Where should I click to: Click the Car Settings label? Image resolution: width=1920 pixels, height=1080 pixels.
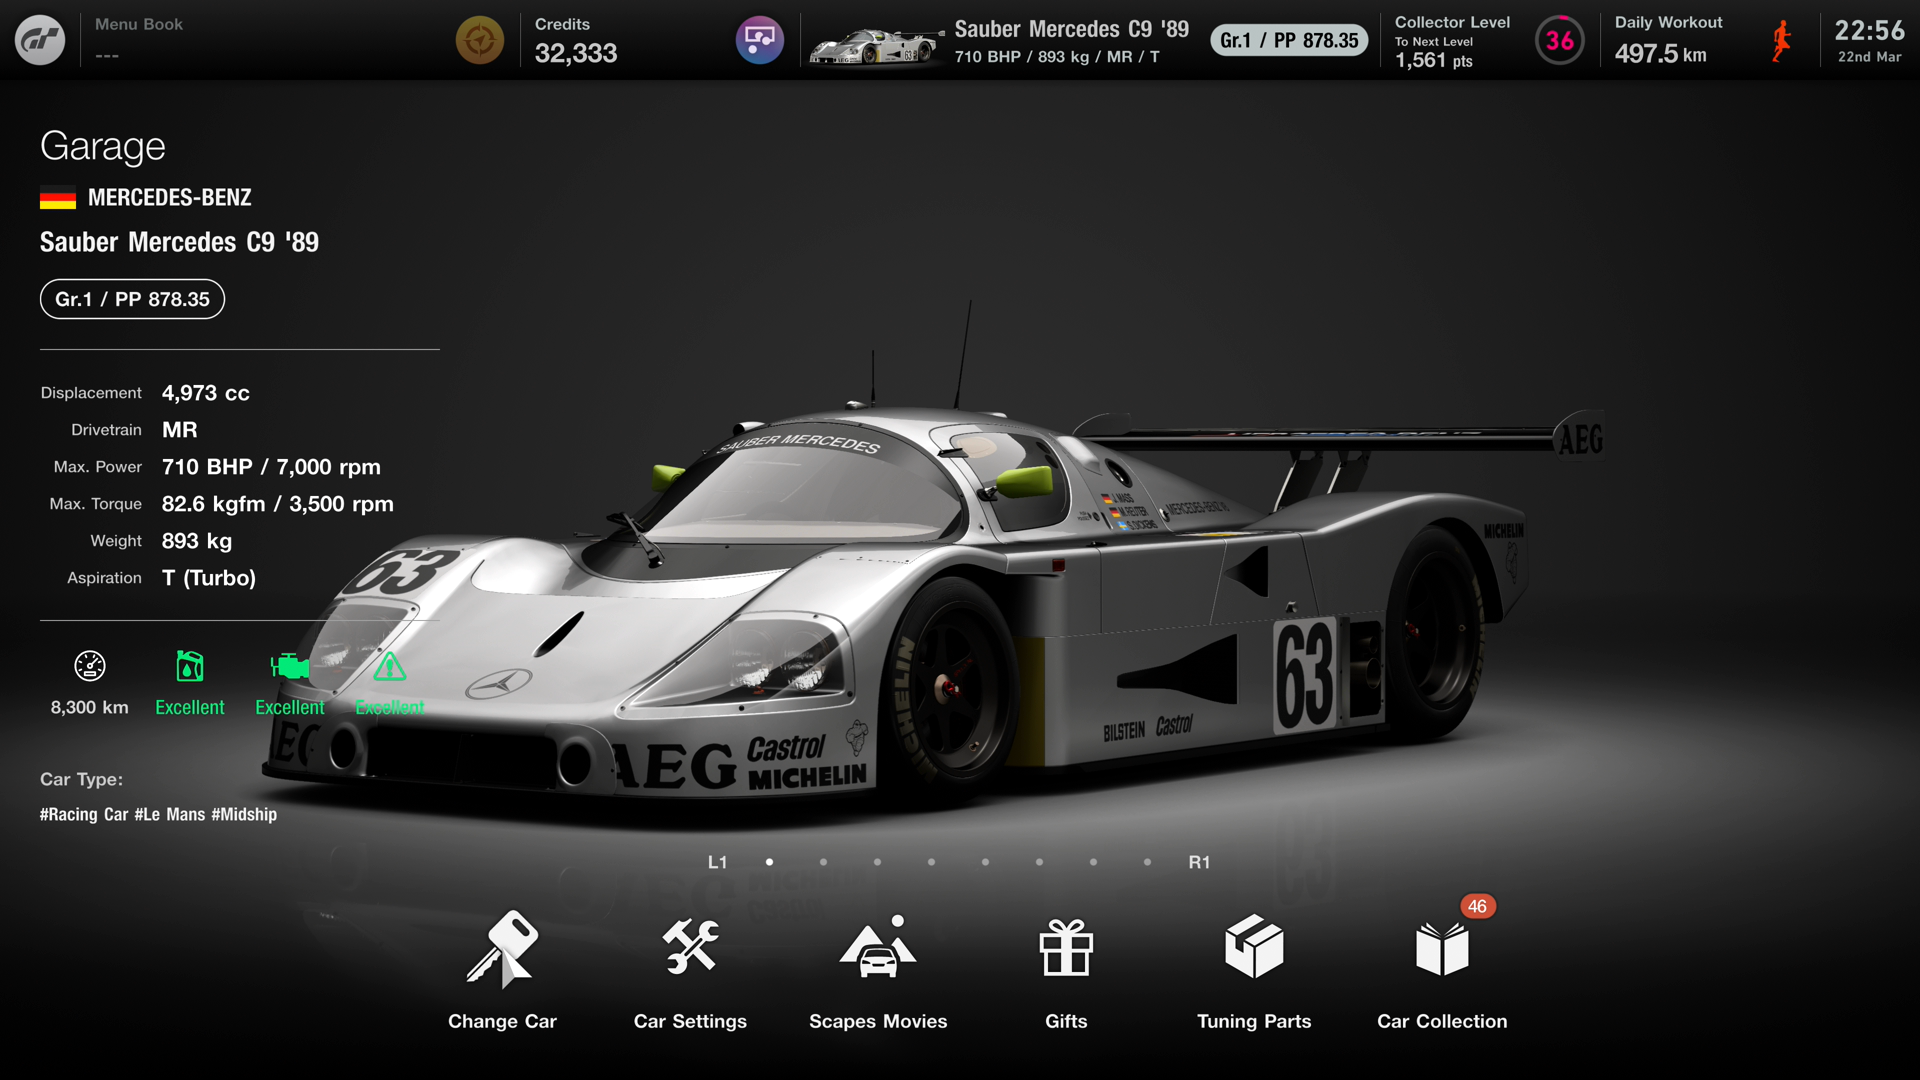690,1021
